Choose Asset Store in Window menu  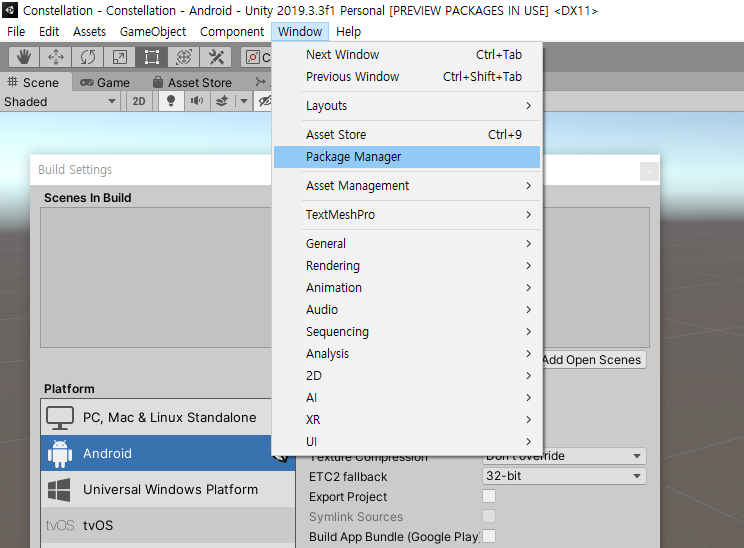tap(407, 135)
